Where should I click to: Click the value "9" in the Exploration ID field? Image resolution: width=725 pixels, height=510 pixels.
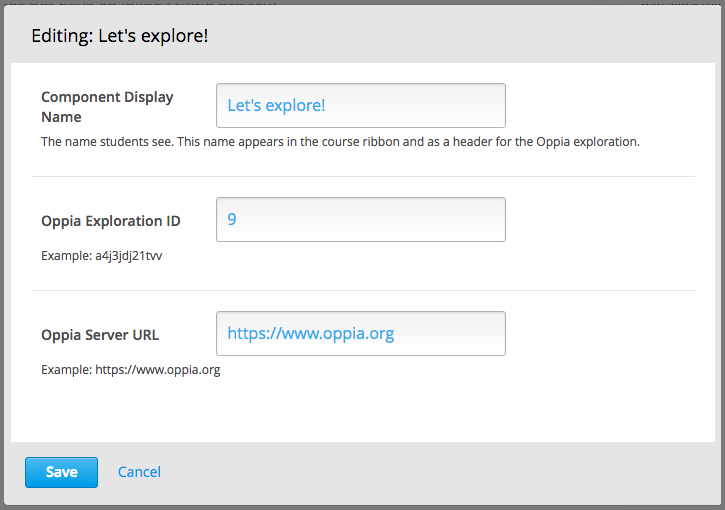pos(232,219)
